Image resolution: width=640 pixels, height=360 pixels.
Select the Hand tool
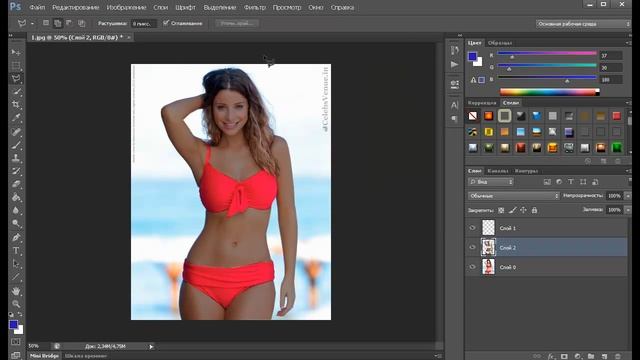coord(16,291)
